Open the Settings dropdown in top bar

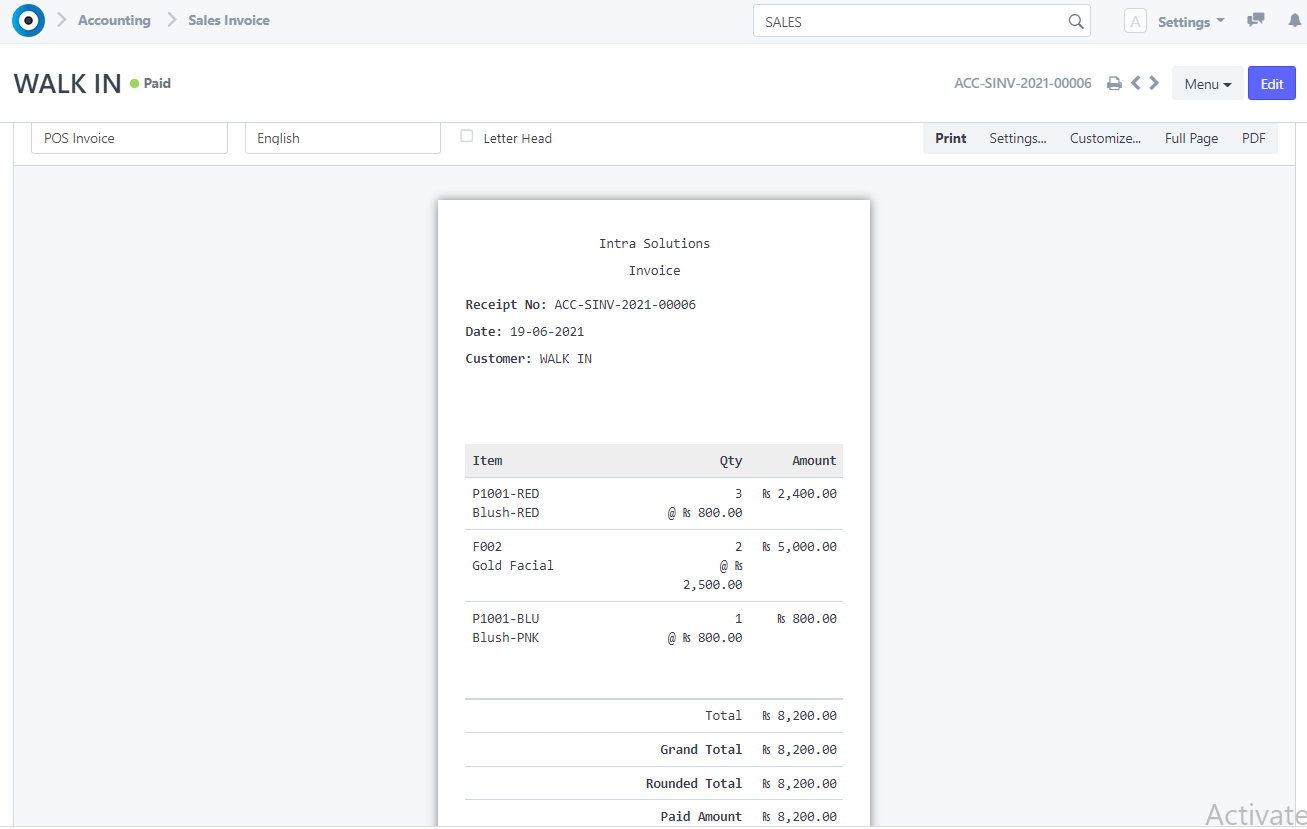click(1190, 21)
